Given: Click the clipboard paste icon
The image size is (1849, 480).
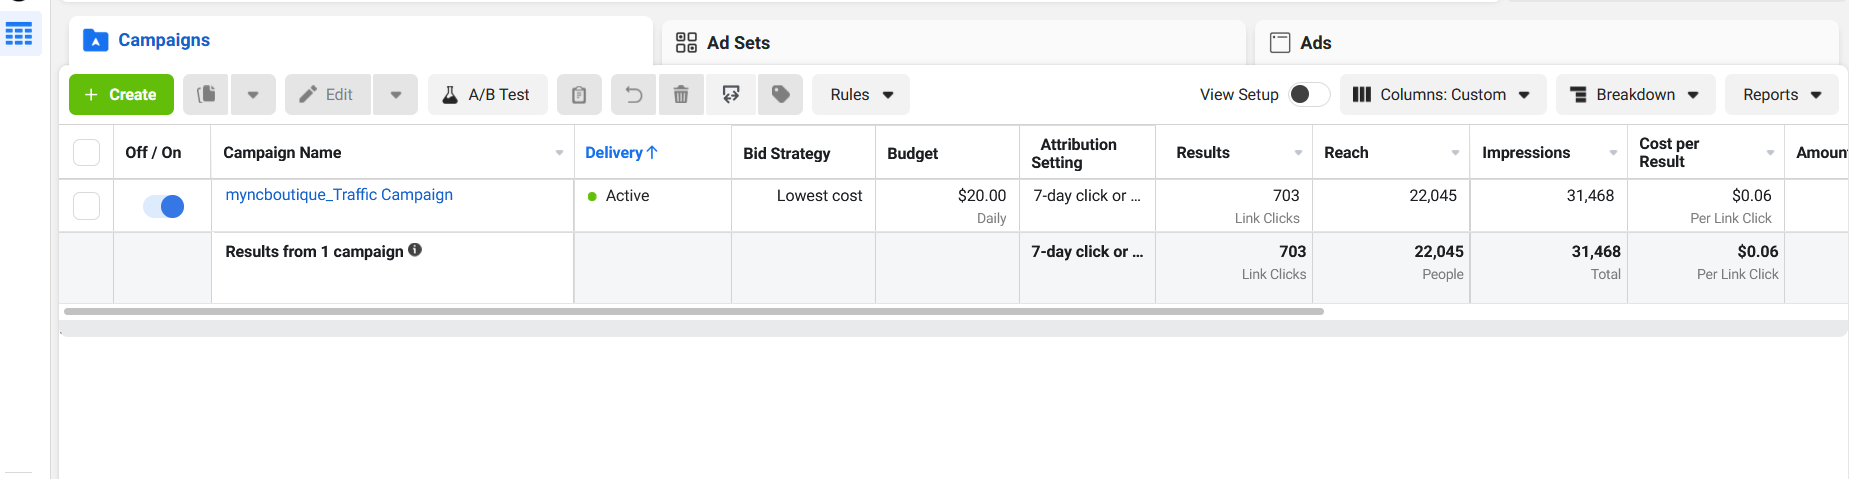Looking at the screenshot, I should [x=579, y=95].
